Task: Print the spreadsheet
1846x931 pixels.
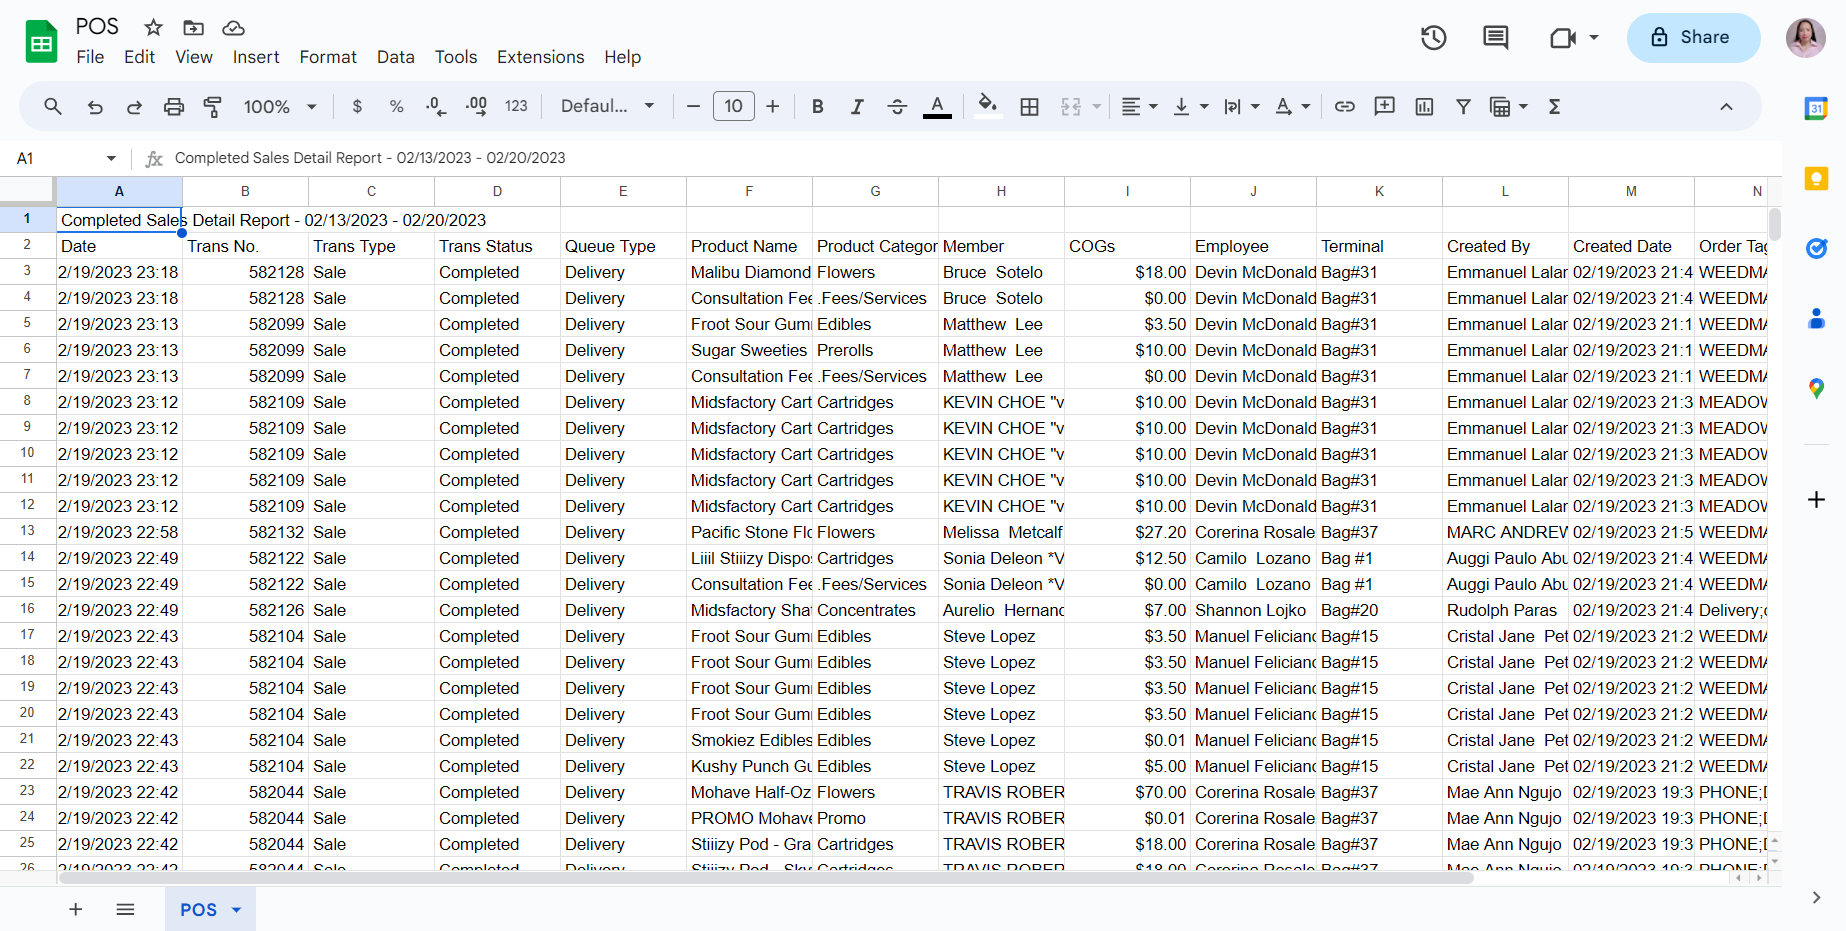Action: coord(174,106)
